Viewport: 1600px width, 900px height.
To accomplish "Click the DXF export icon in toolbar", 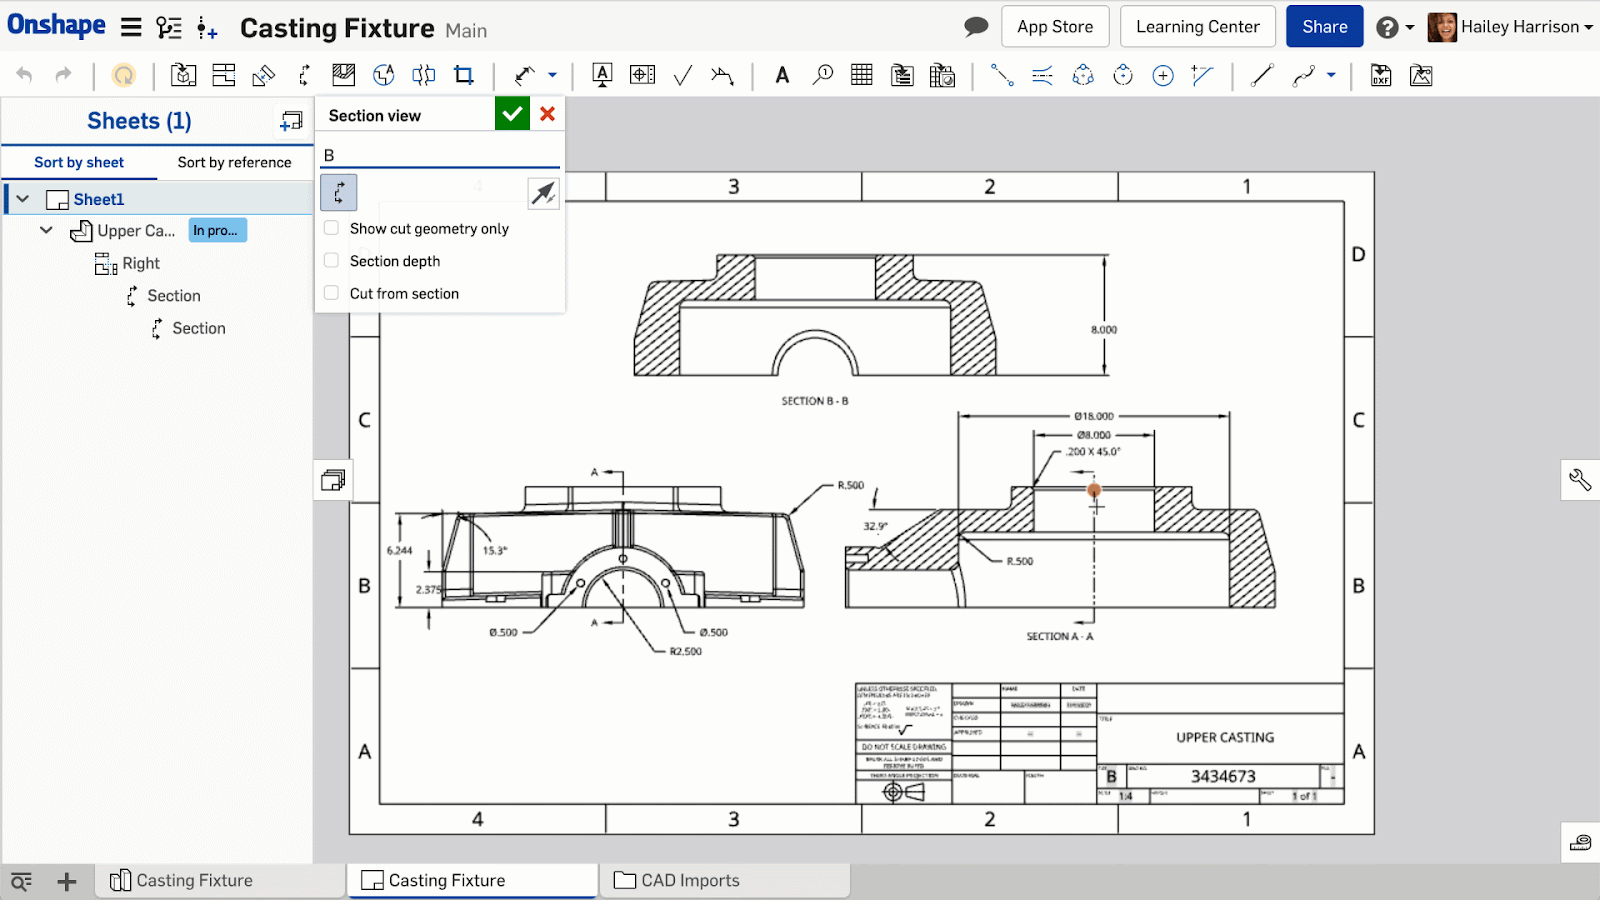I will click(x=1381, y=75).
